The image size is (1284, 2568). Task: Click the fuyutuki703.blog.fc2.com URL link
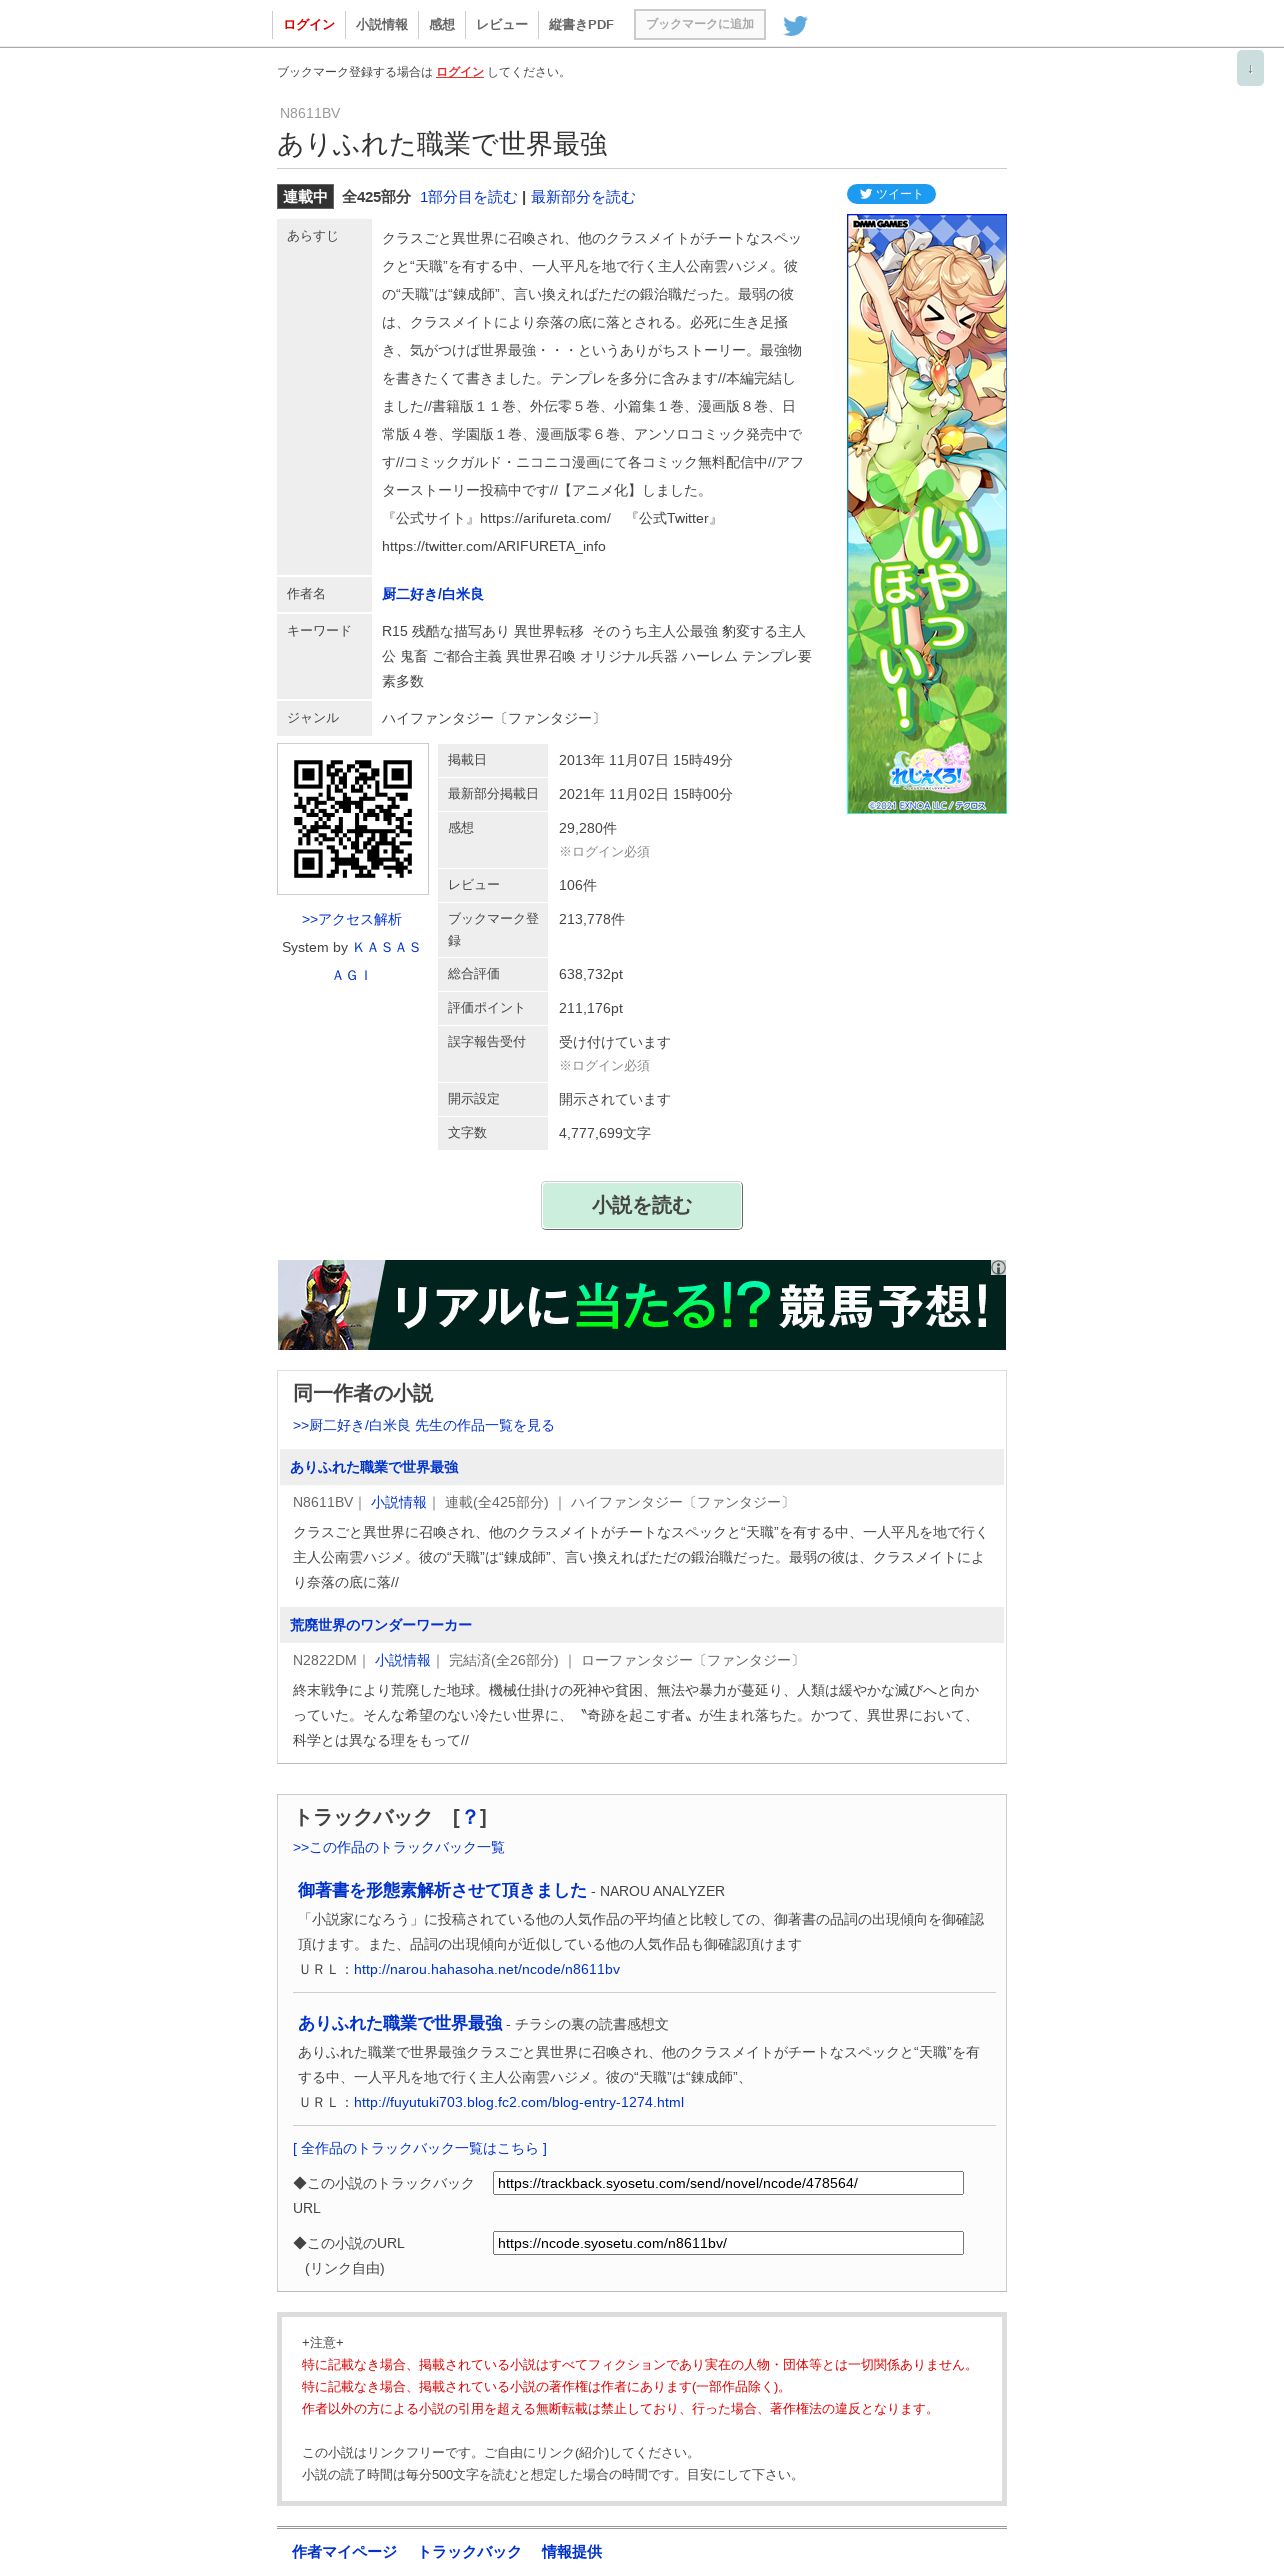coord(519,2102)
